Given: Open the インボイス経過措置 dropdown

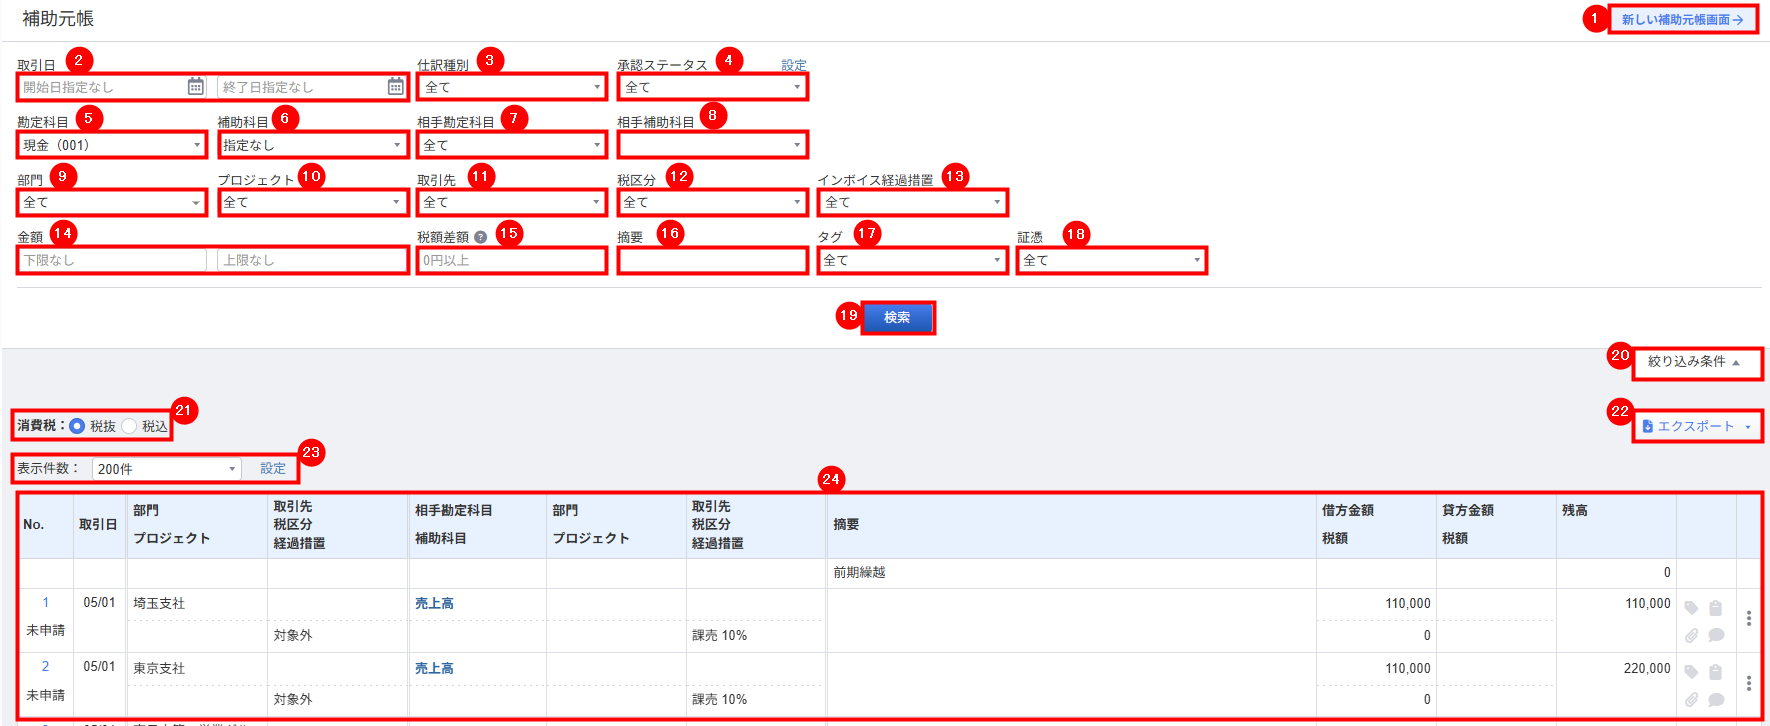Looking at the screenshot, I should (912, 203).
